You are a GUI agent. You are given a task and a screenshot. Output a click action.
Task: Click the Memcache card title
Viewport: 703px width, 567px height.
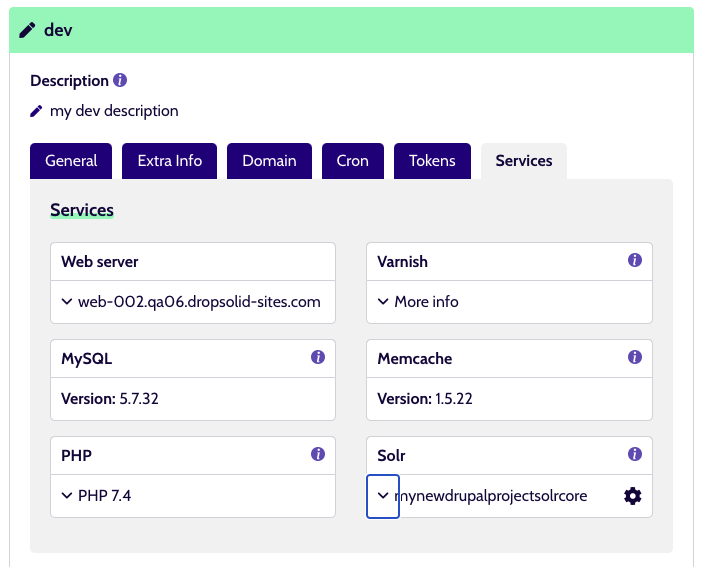coord(415,359)
